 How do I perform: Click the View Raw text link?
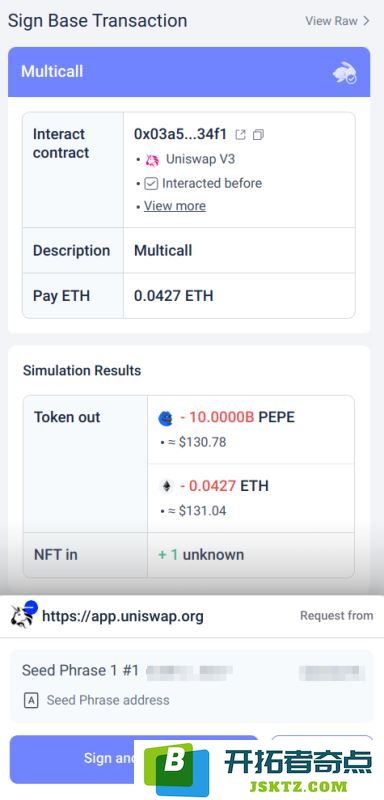[x=331, y=21]
